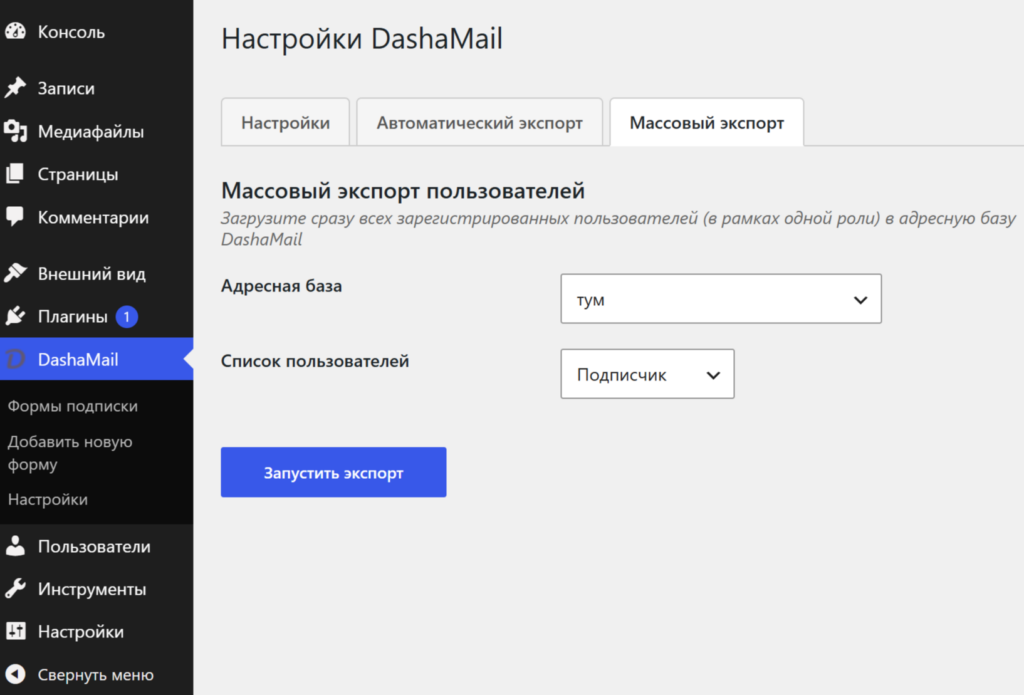This screenshot has width=1024, height=695.
Task: Click the italic description starting with Загрузите
Action: [618, 229]
